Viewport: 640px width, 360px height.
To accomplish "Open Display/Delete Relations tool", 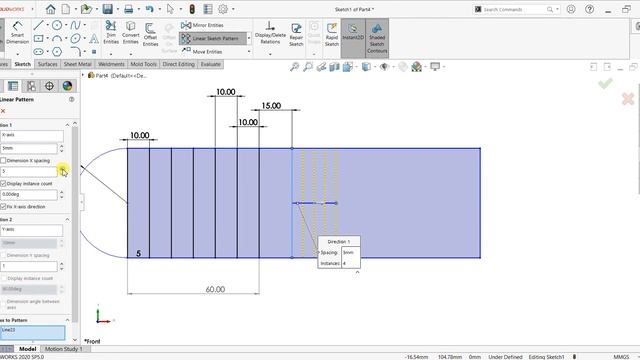I will click(270, 33).
